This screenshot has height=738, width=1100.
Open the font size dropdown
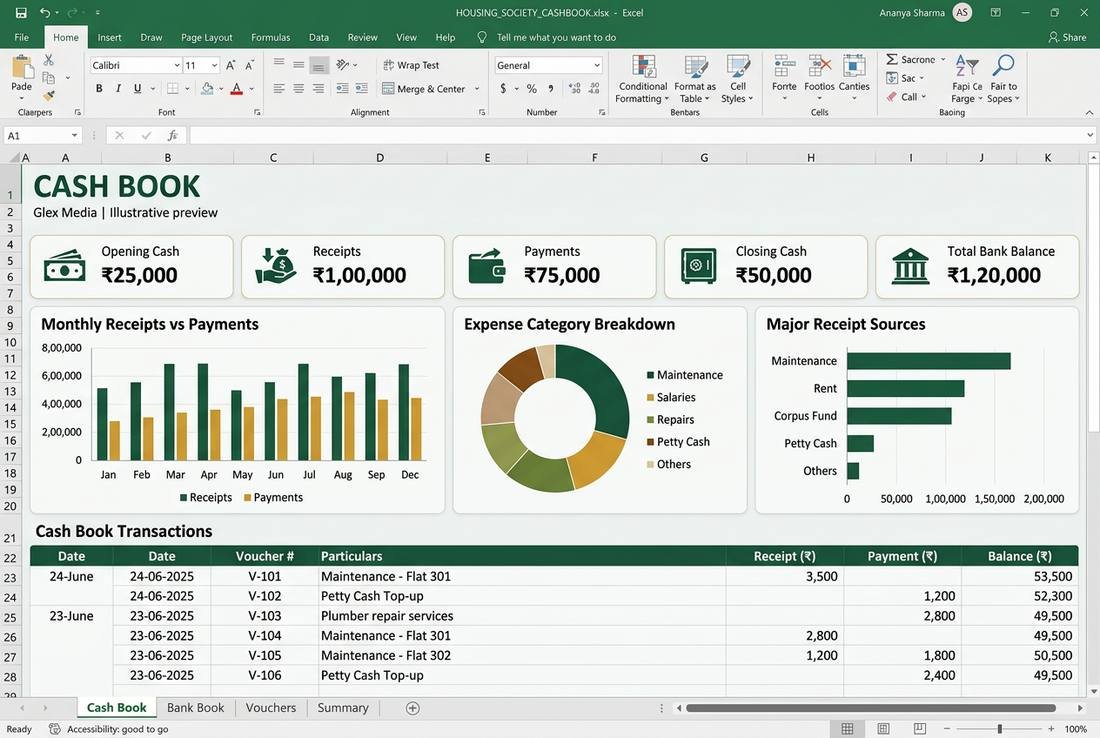(x=214, y=65)
